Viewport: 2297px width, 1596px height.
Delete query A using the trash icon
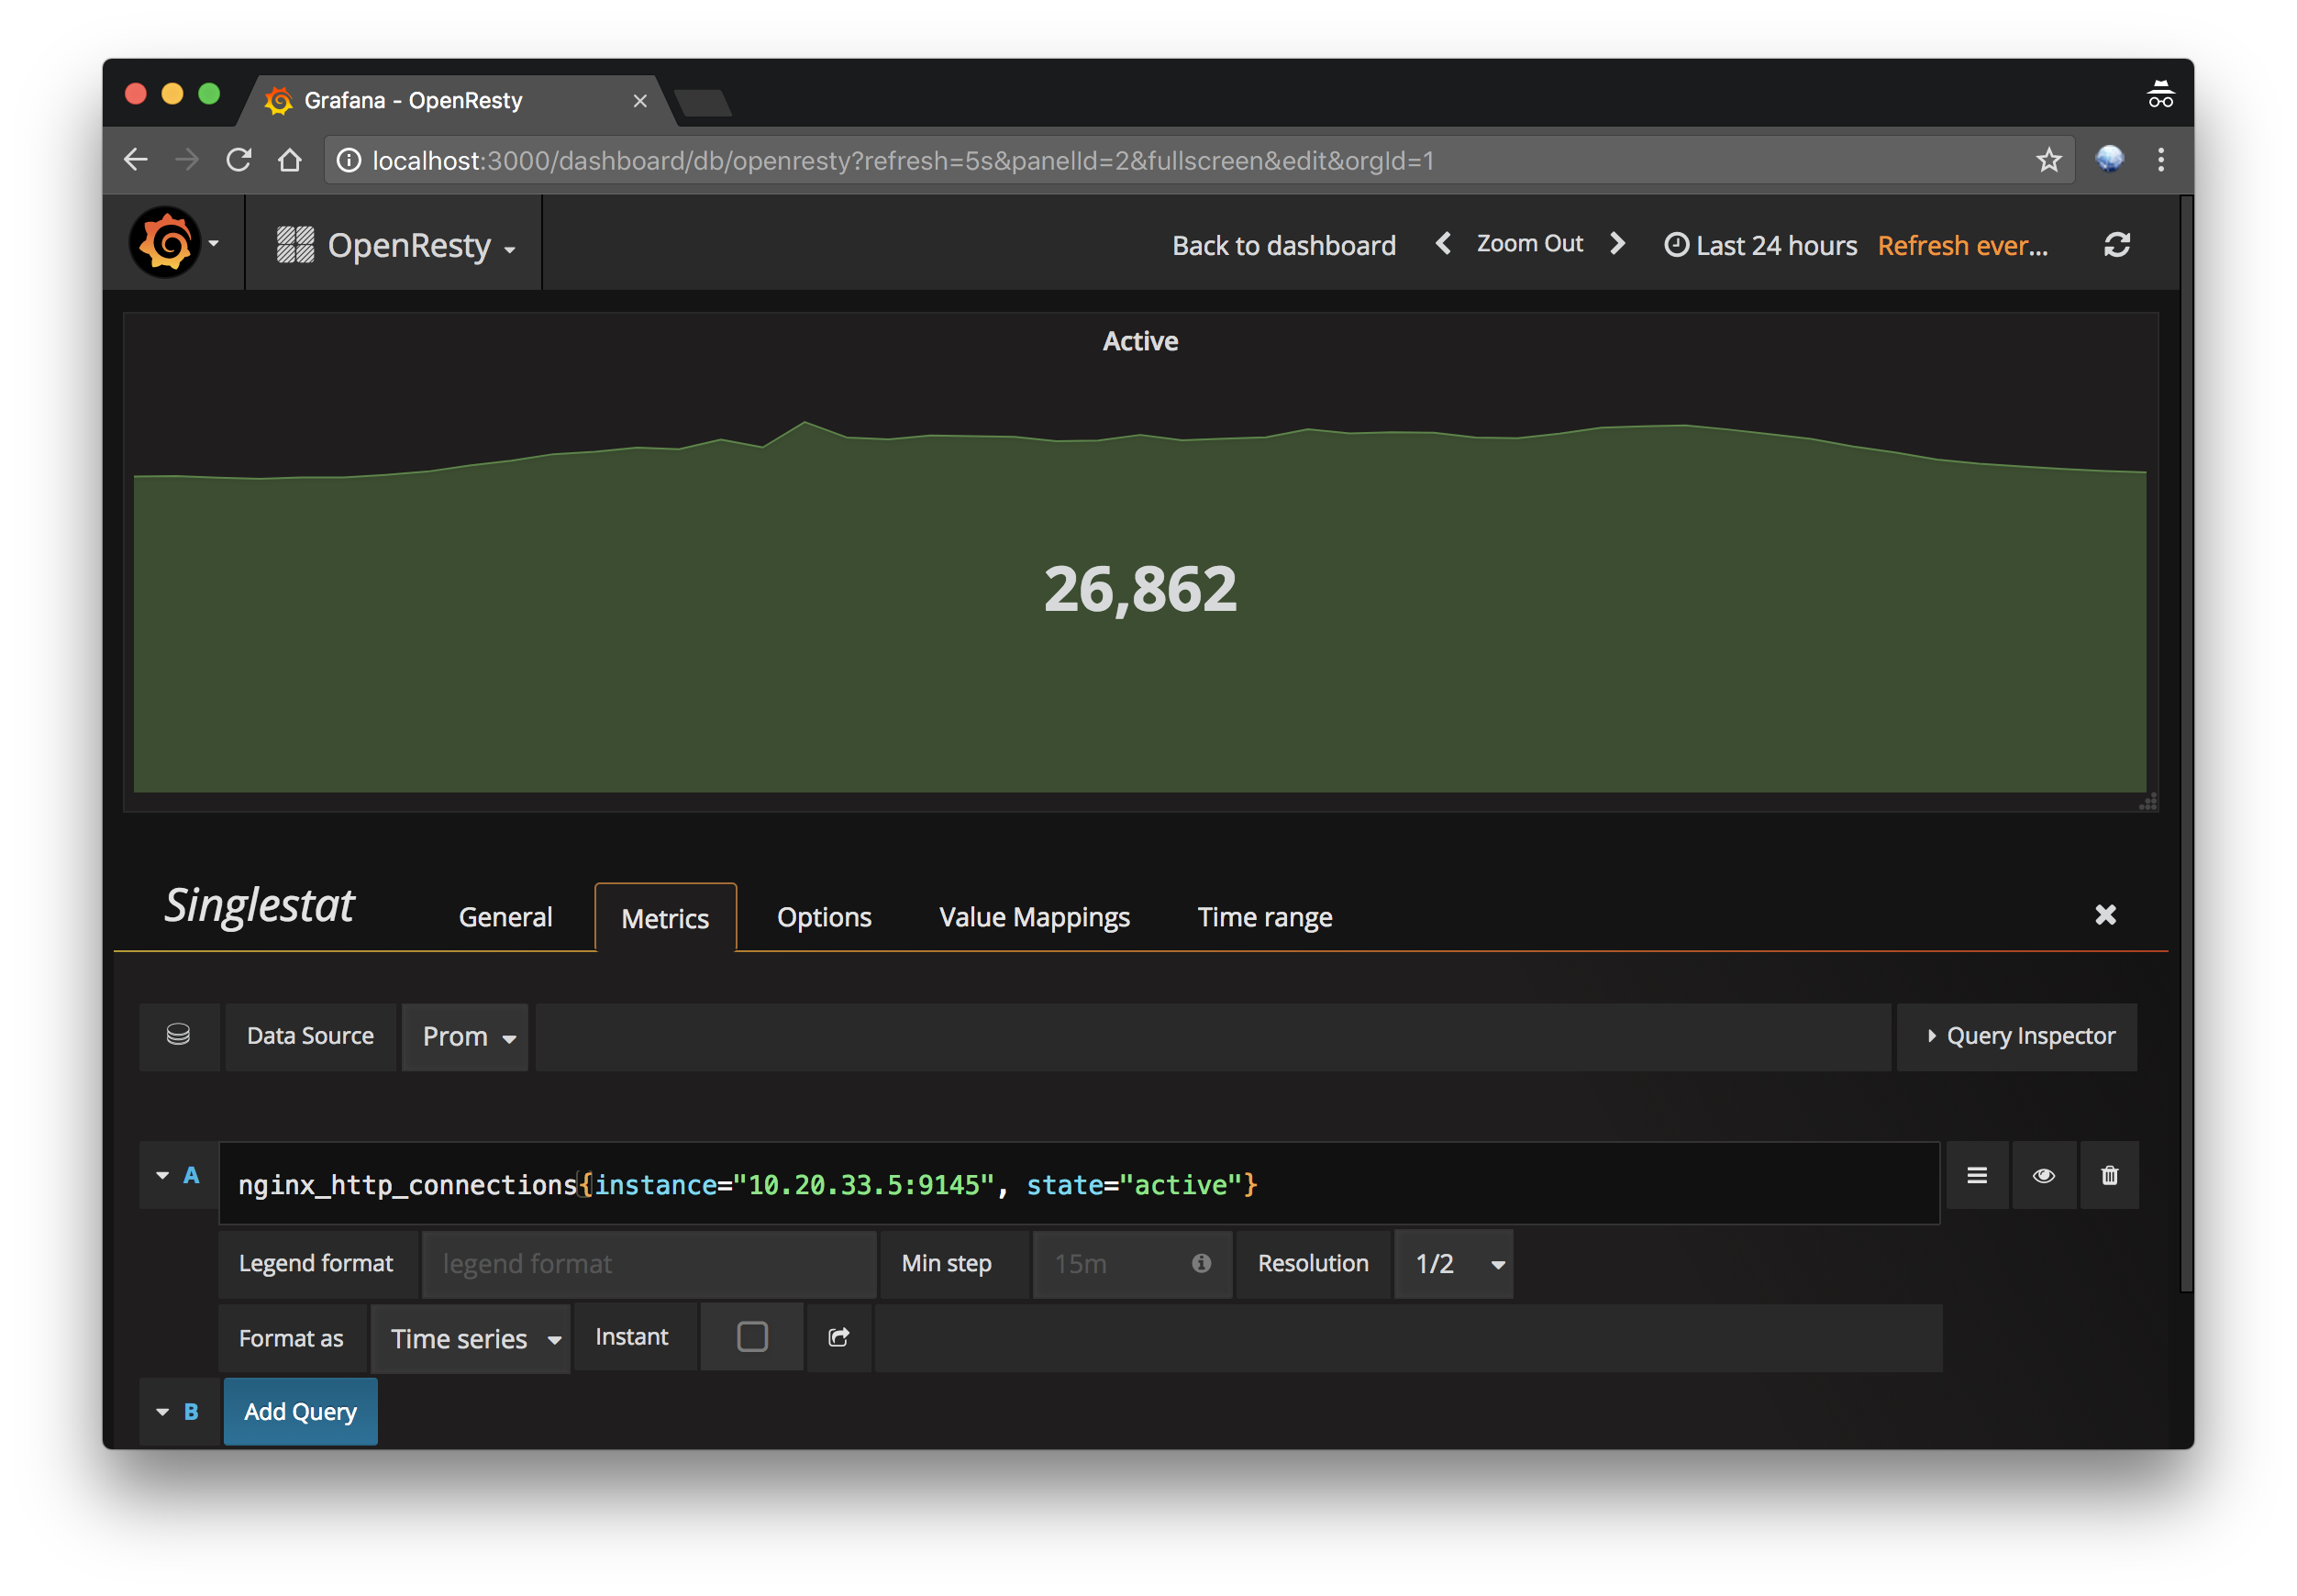2110,1175
